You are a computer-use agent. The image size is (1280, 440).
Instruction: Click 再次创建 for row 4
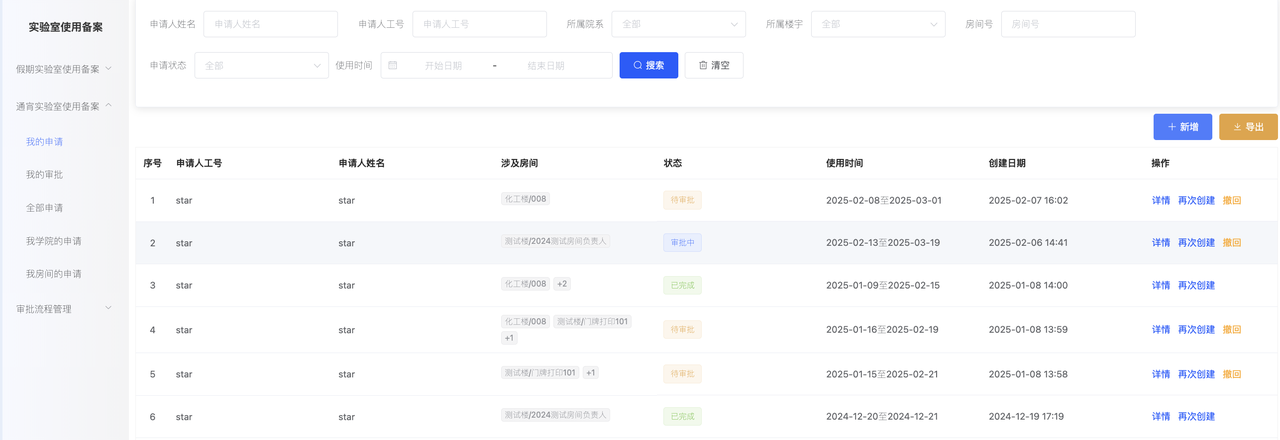(1196, 329)
